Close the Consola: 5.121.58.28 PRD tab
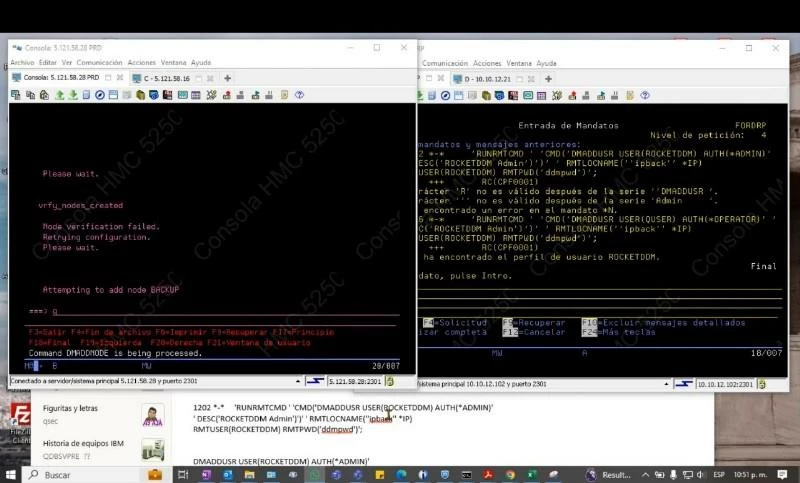 pyautogui.click(x=120, y=78)
